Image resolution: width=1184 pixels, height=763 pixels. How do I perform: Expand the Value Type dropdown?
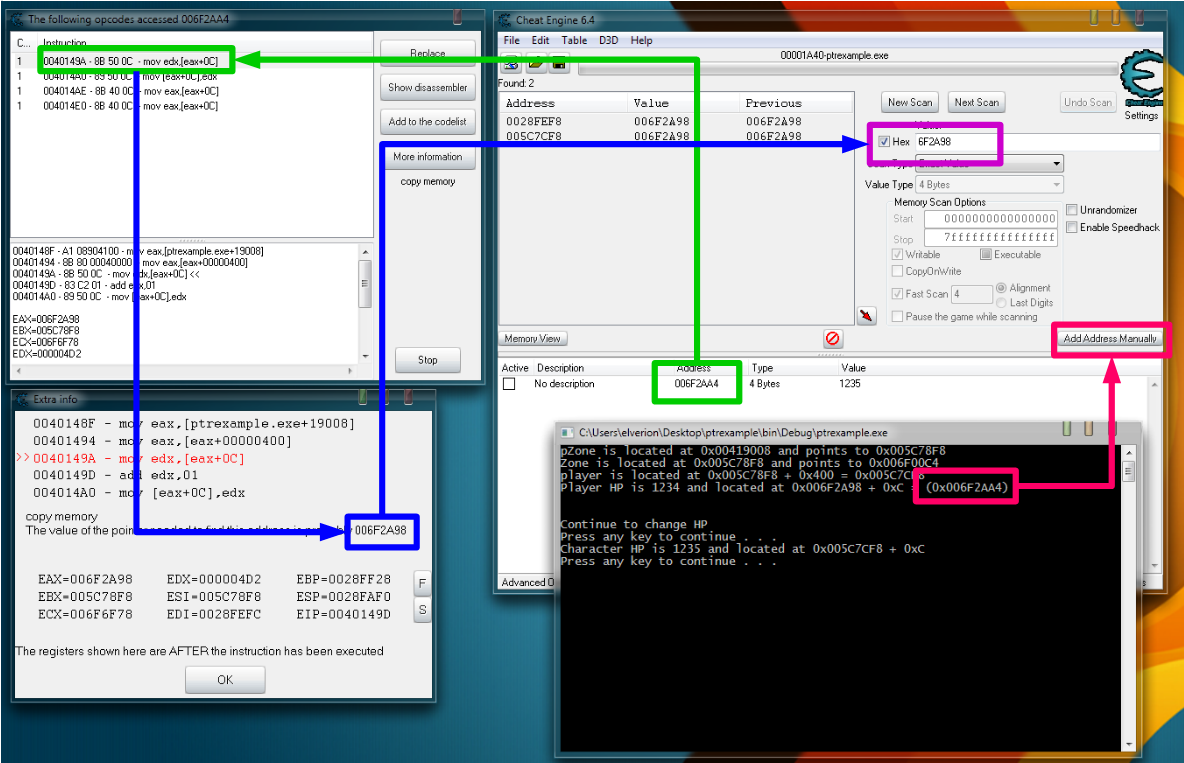(990, 185)
